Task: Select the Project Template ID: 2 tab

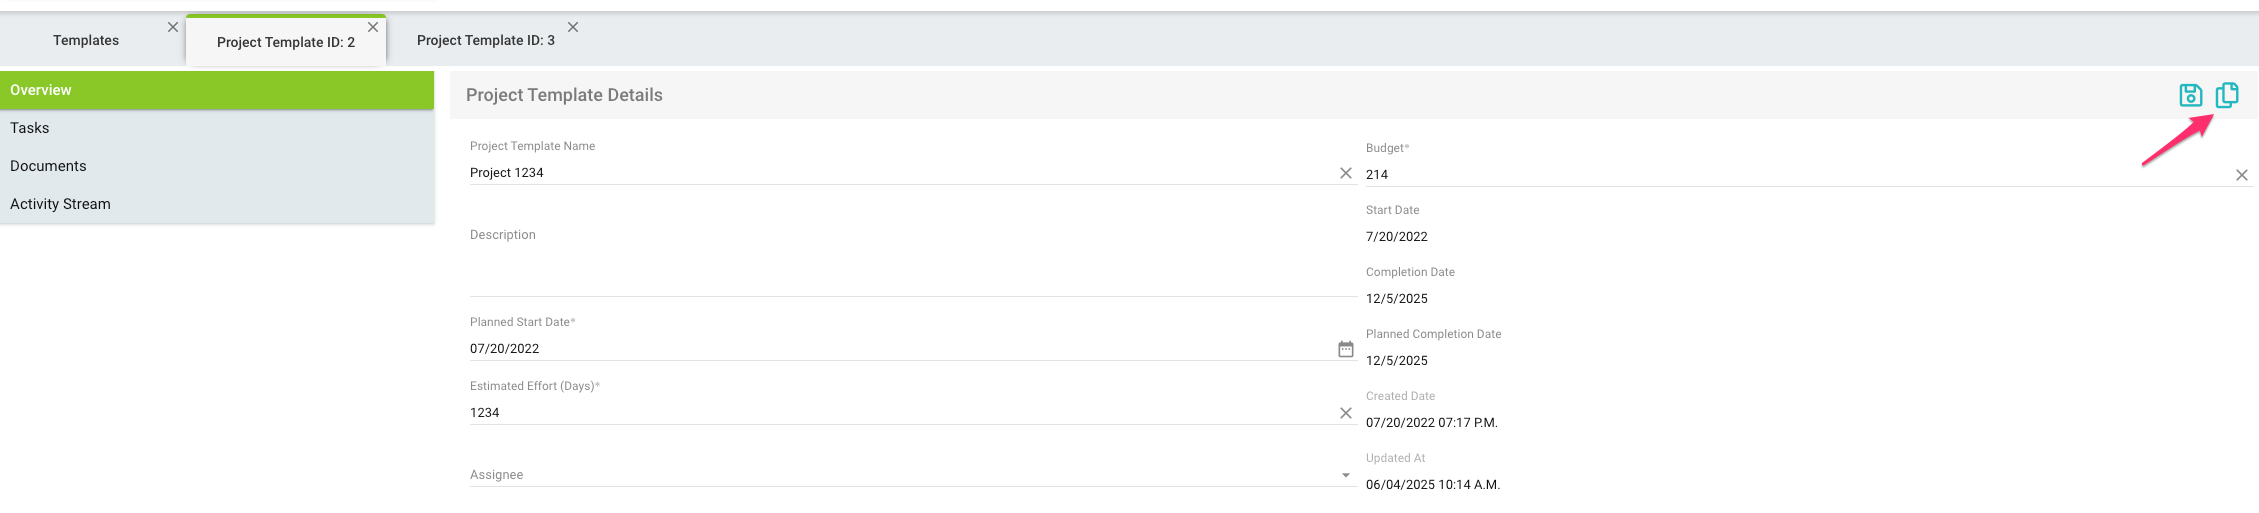Action: (x=285, y=42)
